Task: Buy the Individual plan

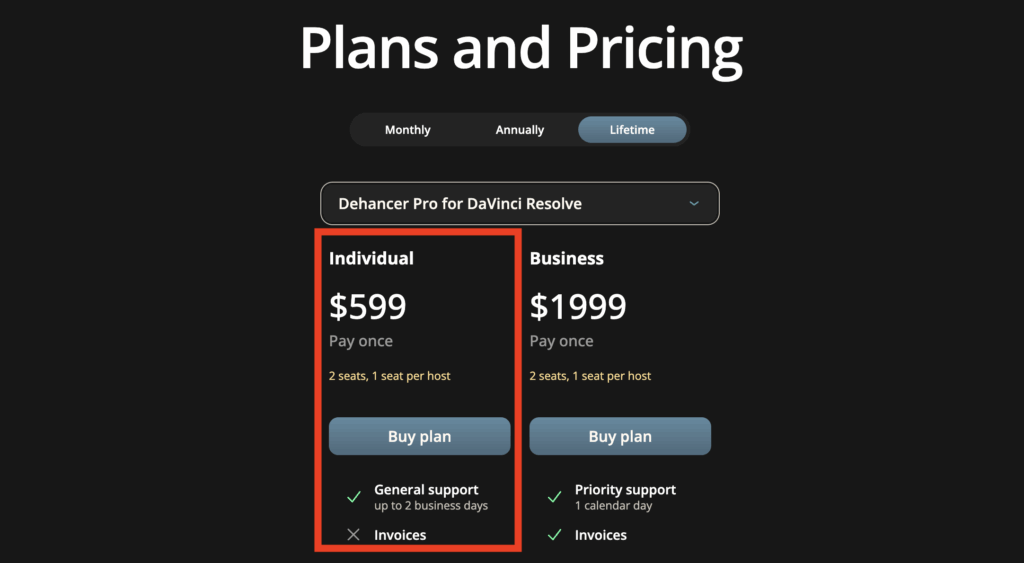Action: 419,437
